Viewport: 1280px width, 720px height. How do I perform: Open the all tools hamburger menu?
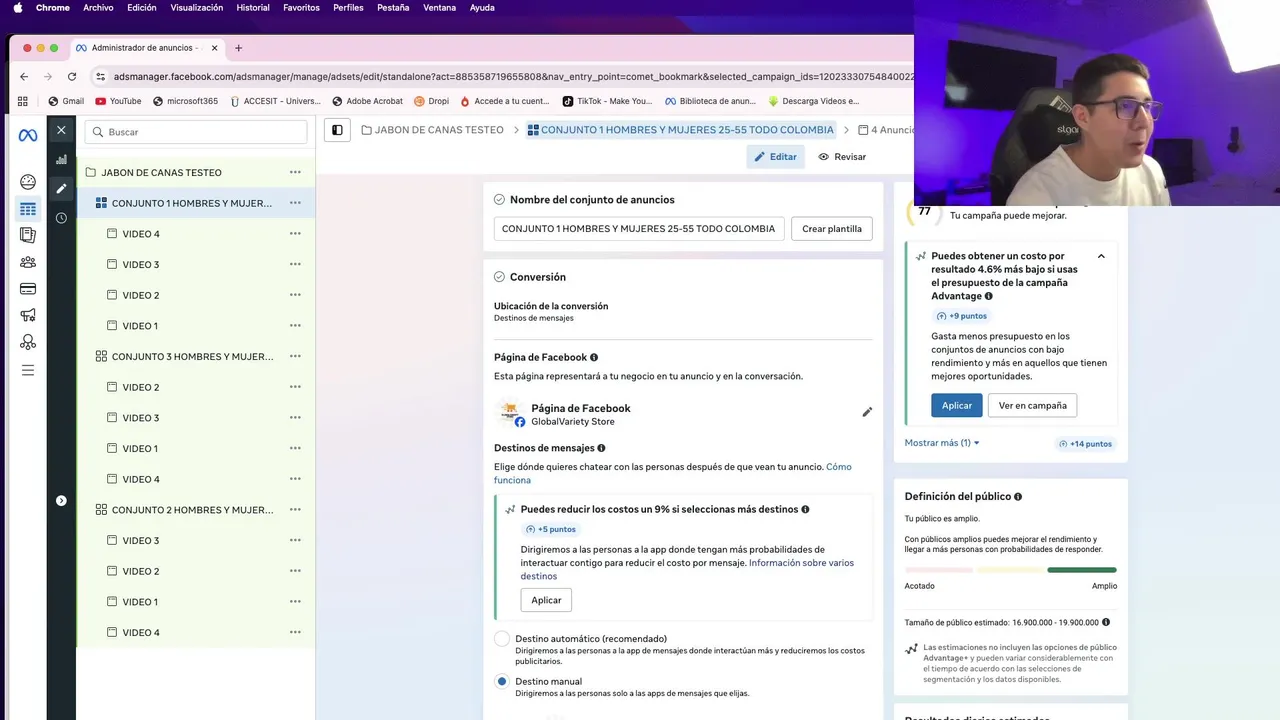(28, 370)
